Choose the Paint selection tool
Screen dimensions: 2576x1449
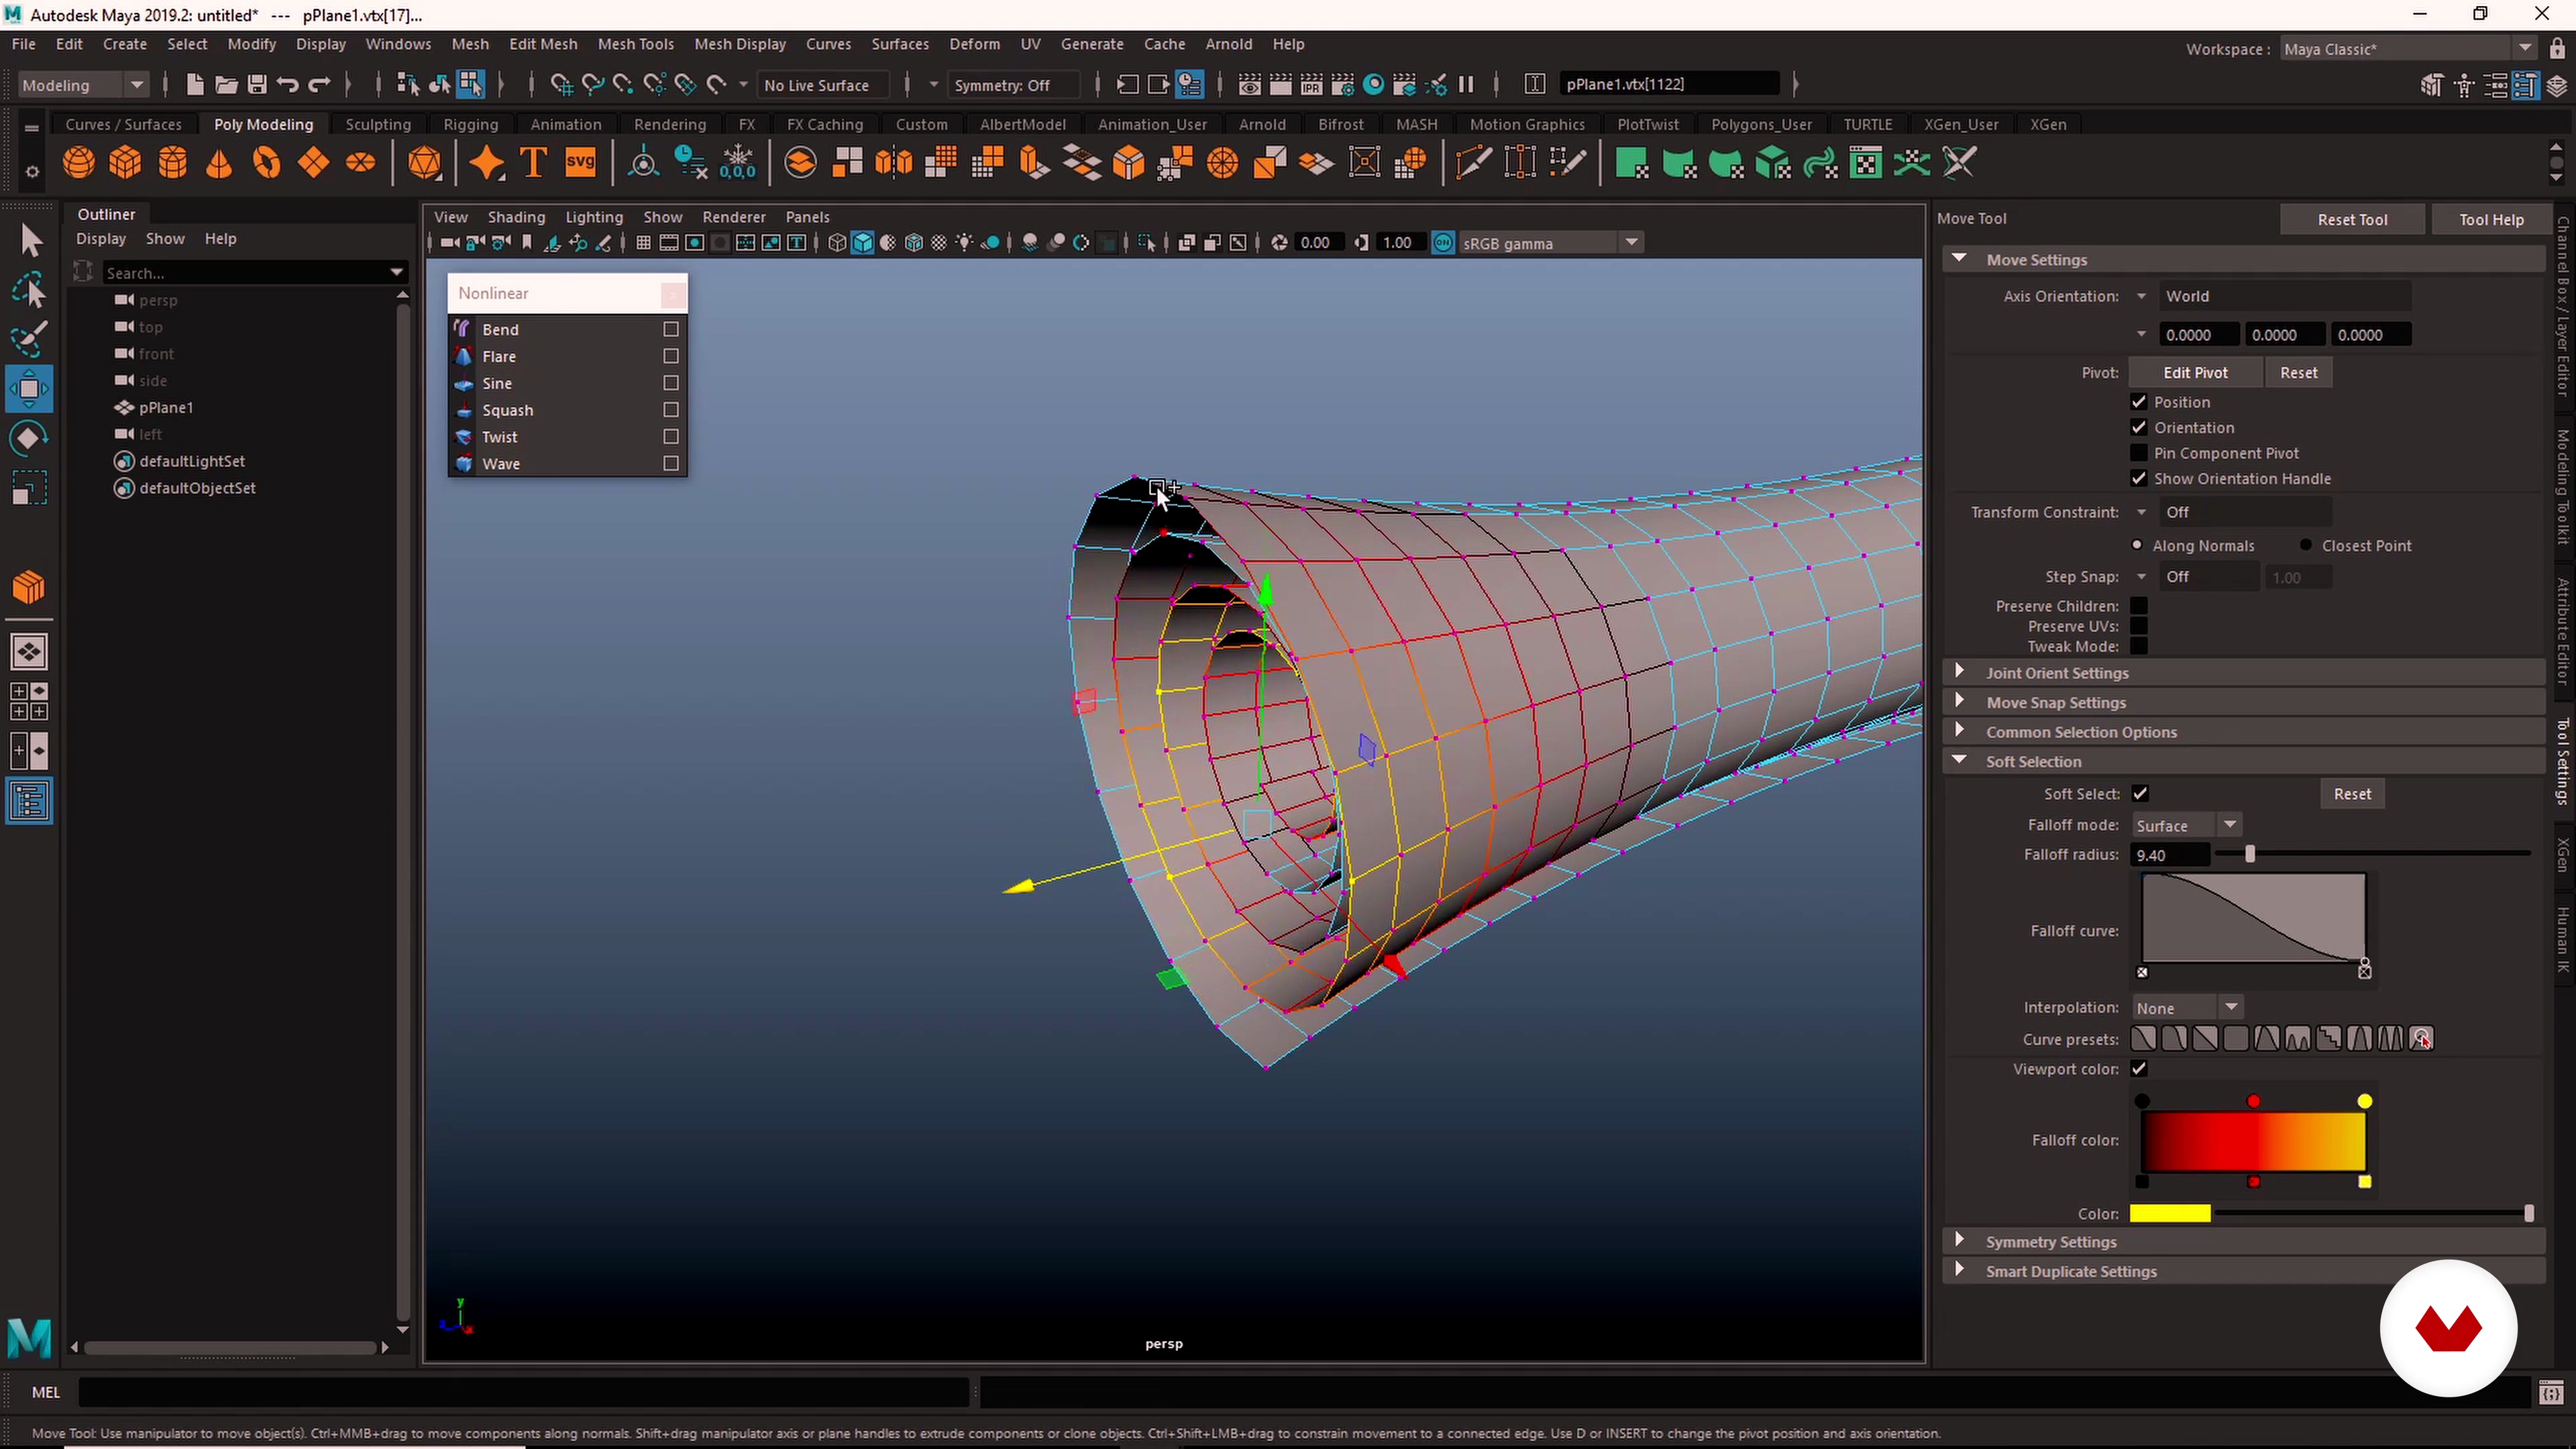tap(30, 340)
